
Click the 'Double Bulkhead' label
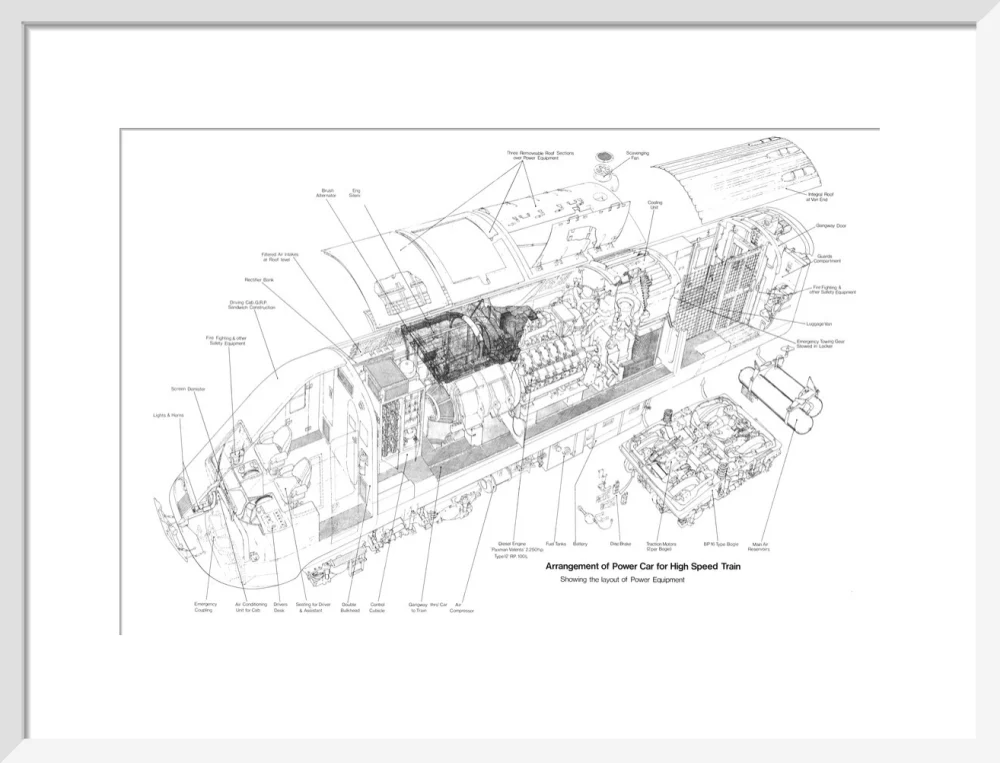point(350,607)
